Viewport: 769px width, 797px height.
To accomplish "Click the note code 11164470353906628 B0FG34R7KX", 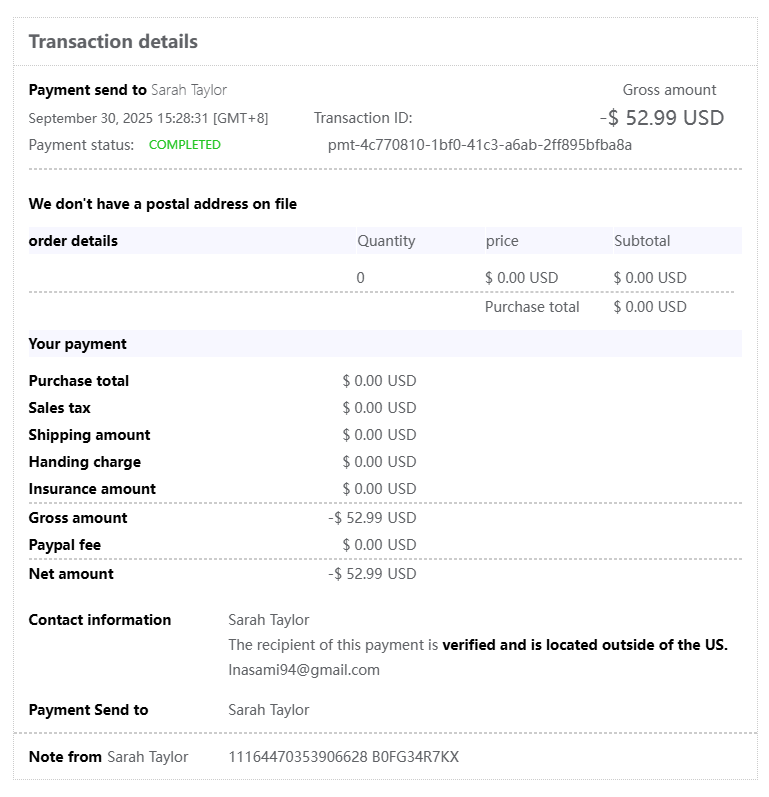I will (x=344, y=757).
